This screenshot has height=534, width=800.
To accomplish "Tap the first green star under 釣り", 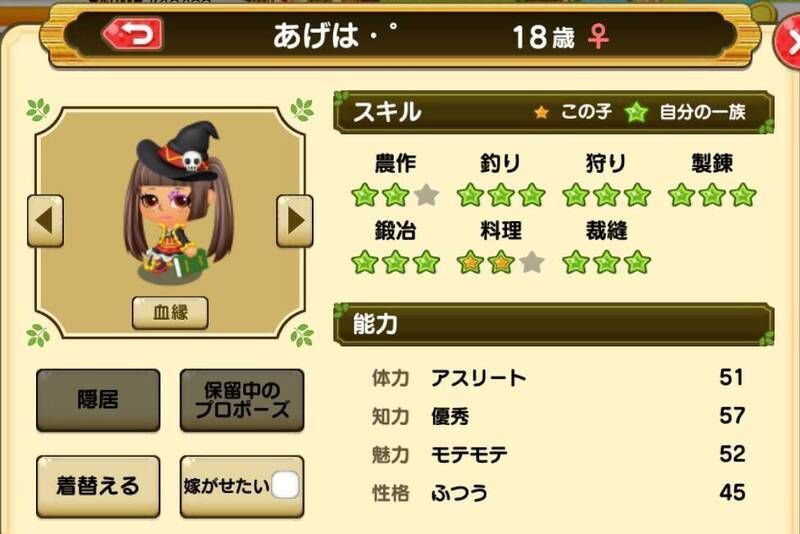I will (470, 195).
